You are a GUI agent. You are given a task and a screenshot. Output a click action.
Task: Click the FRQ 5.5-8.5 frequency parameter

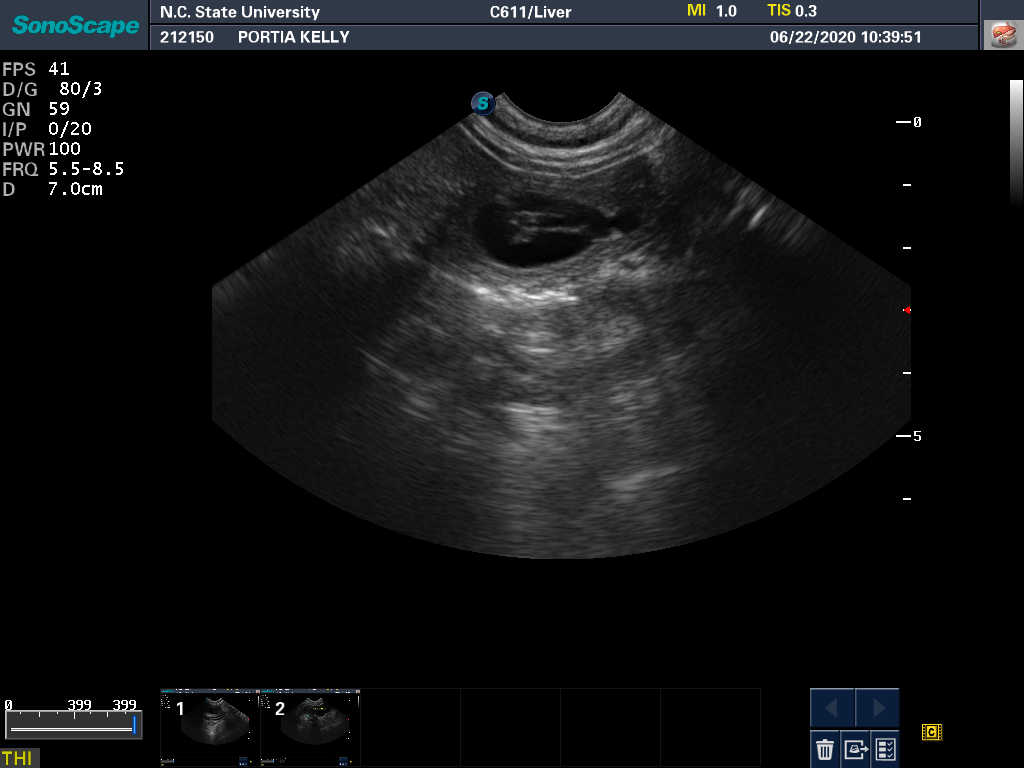[x=63, y=169]
